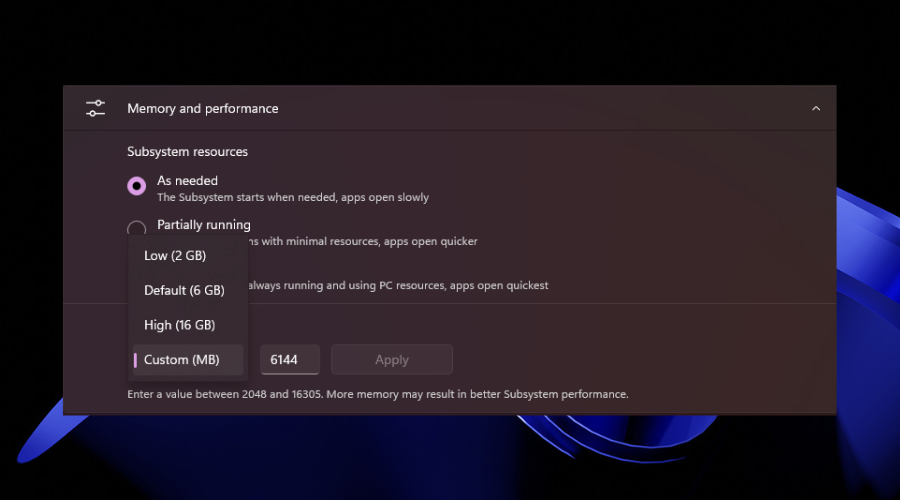Viewport: 900px width, 500px height.
Task: Select the As needed radio button
Action: point(137,186)
